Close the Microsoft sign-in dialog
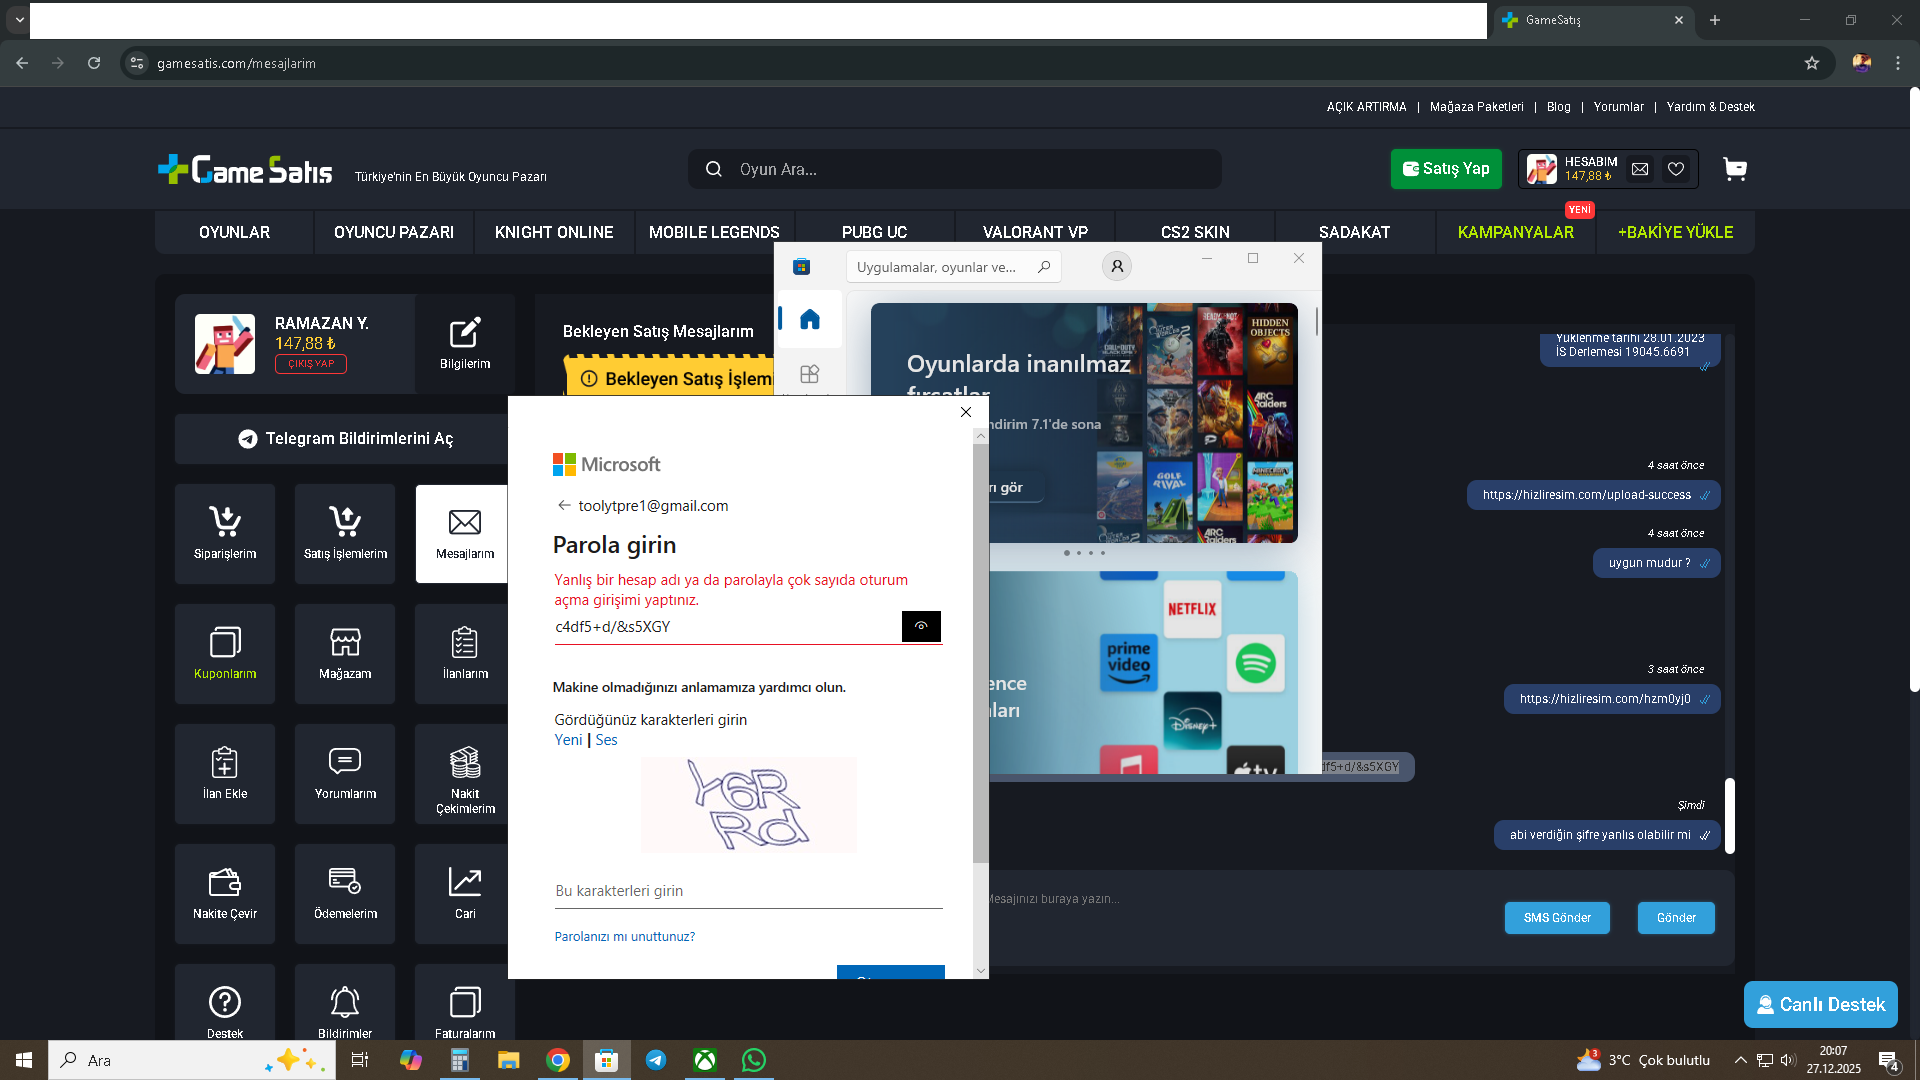This screenshot has width=1920, height=1080. click(966, 412)
